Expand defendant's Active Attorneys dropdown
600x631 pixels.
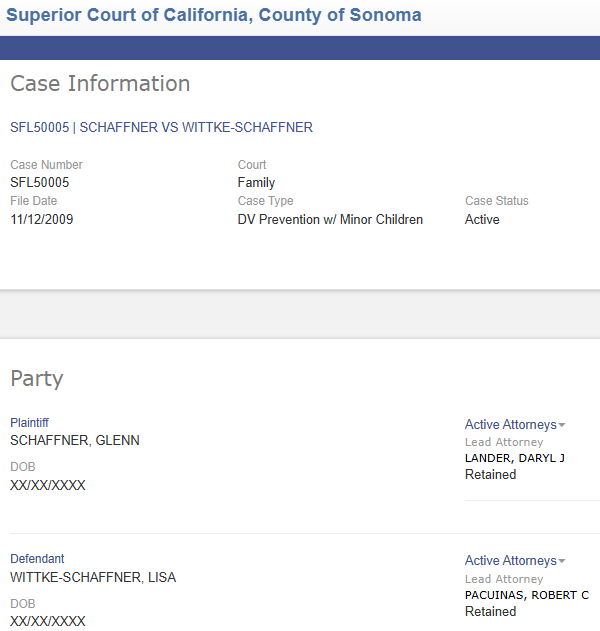pyautogui.click(x=515, y=561)
